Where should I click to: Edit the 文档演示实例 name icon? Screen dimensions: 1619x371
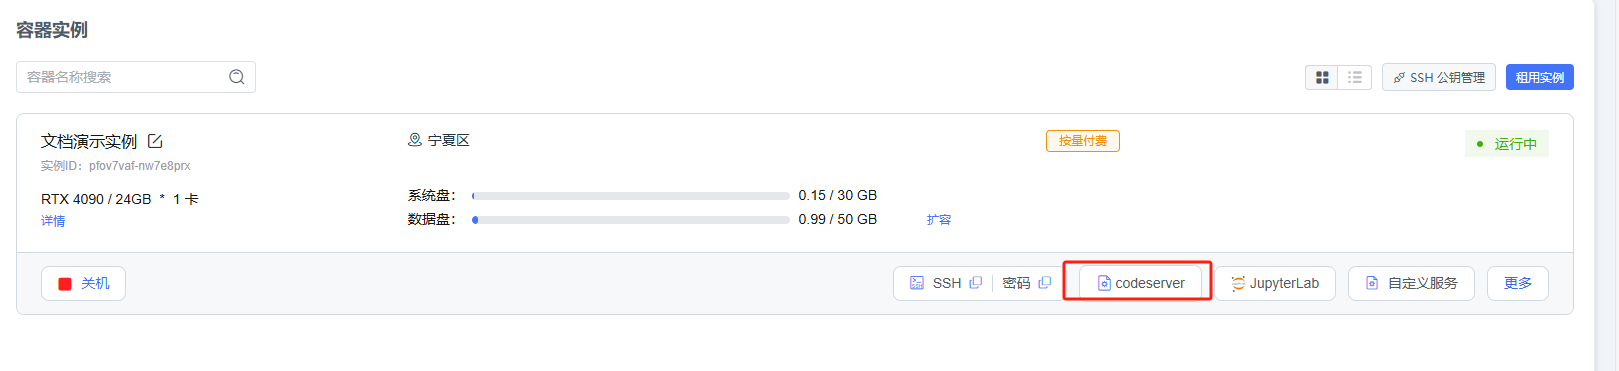pos(155,141)
